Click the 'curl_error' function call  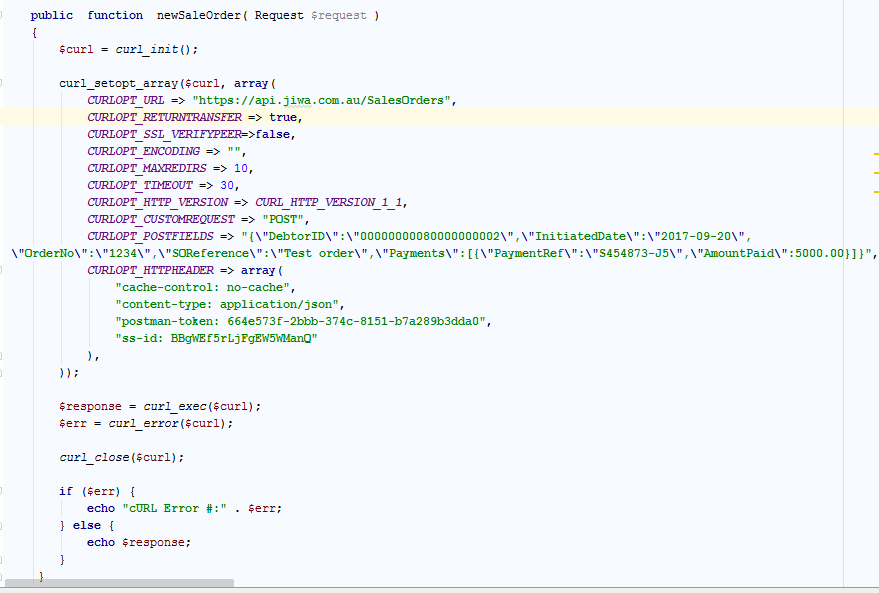(x=143, y=423)
